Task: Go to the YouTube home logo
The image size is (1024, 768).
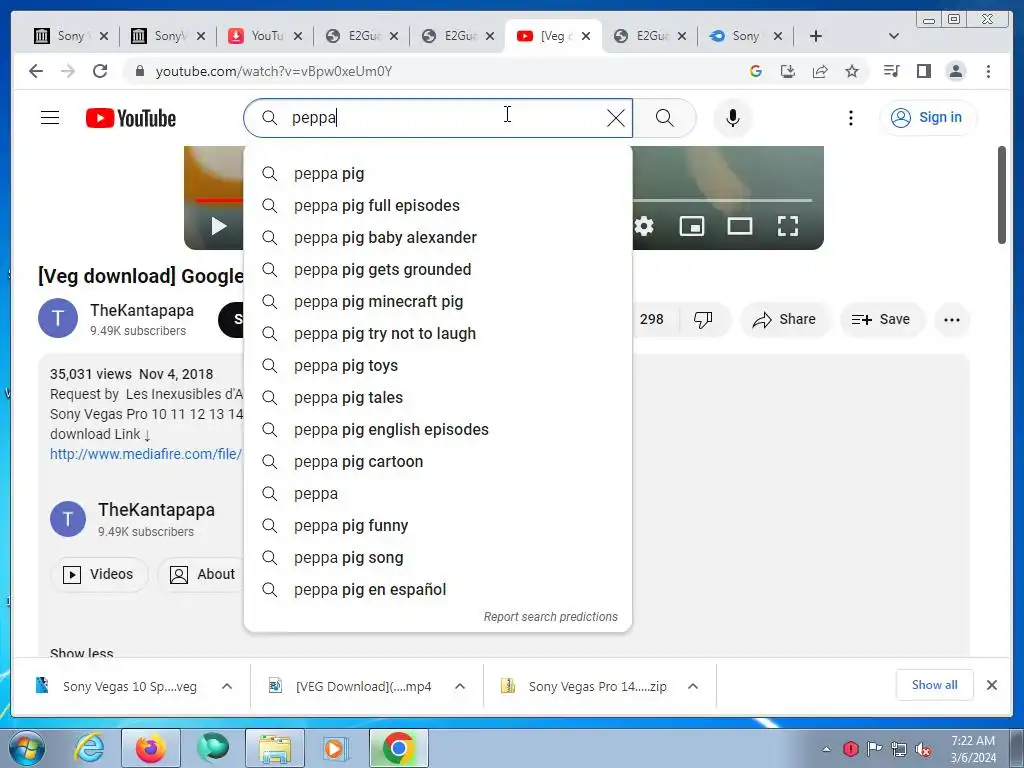Action: pyautogui.click(x=131, y=118)
